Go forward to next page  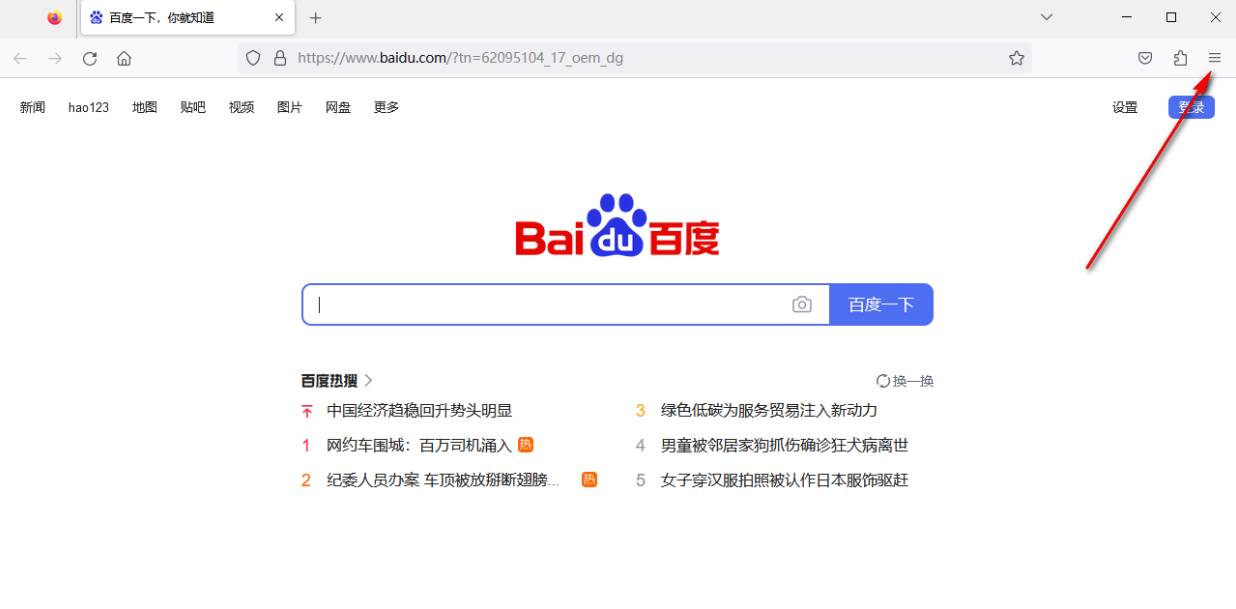[55, 58]
